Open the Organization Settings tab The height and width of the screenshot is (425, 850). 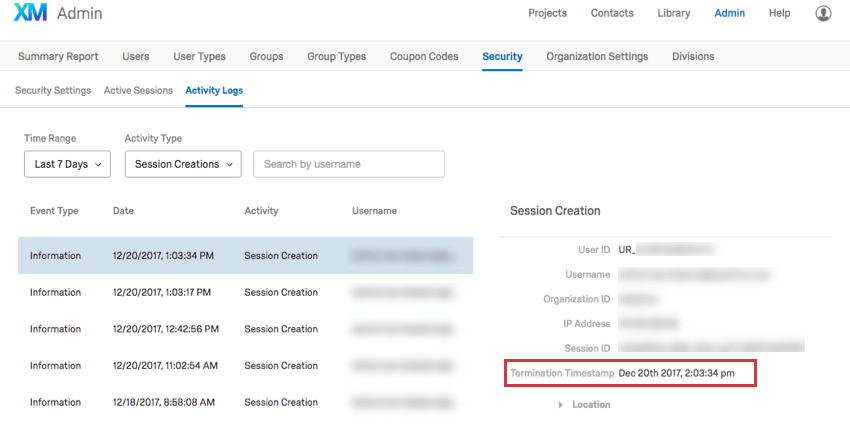coord(597,56)
